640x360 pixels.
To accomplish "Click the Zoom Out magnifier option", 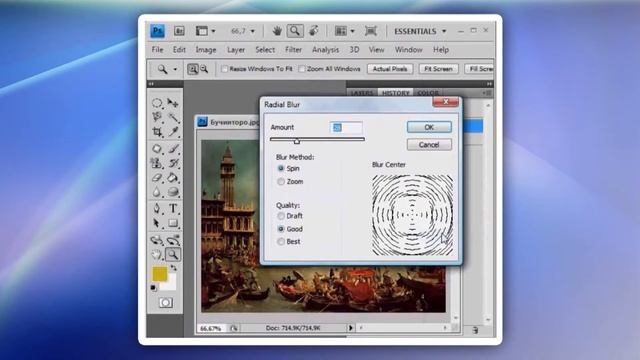I will click(x=204, y=69).
